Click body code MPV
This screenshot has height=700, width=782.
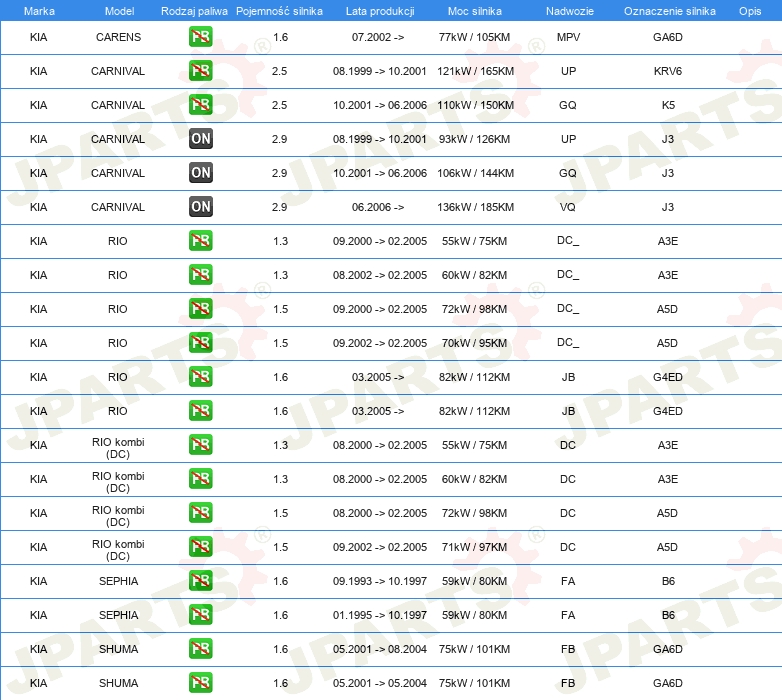568,37
